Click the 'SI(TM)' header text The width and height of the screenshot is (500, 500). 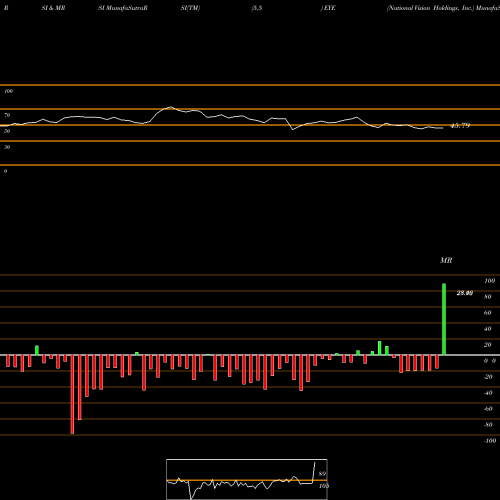(190, 8)
